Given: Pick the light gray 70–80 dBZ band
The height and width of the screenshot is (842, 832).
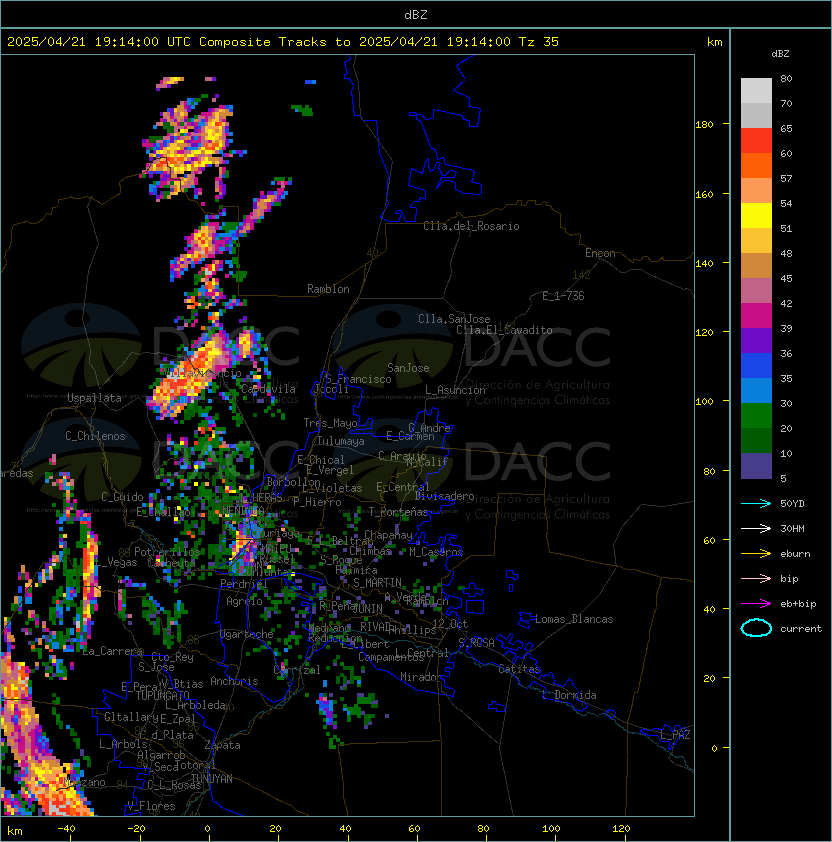Looking at the screenshot, I should pos(756,91).
